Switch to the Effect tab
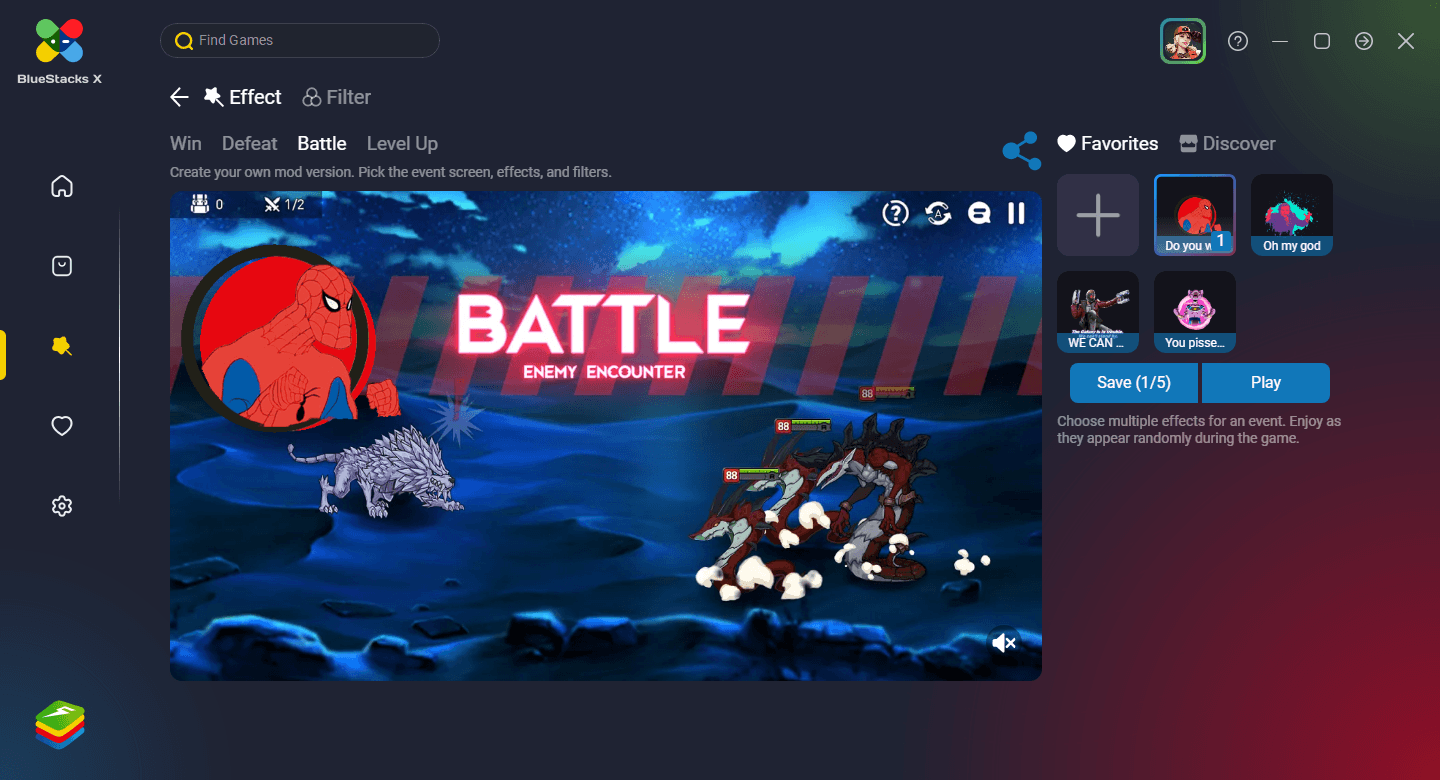1440x780 pixels. (243, 97)
